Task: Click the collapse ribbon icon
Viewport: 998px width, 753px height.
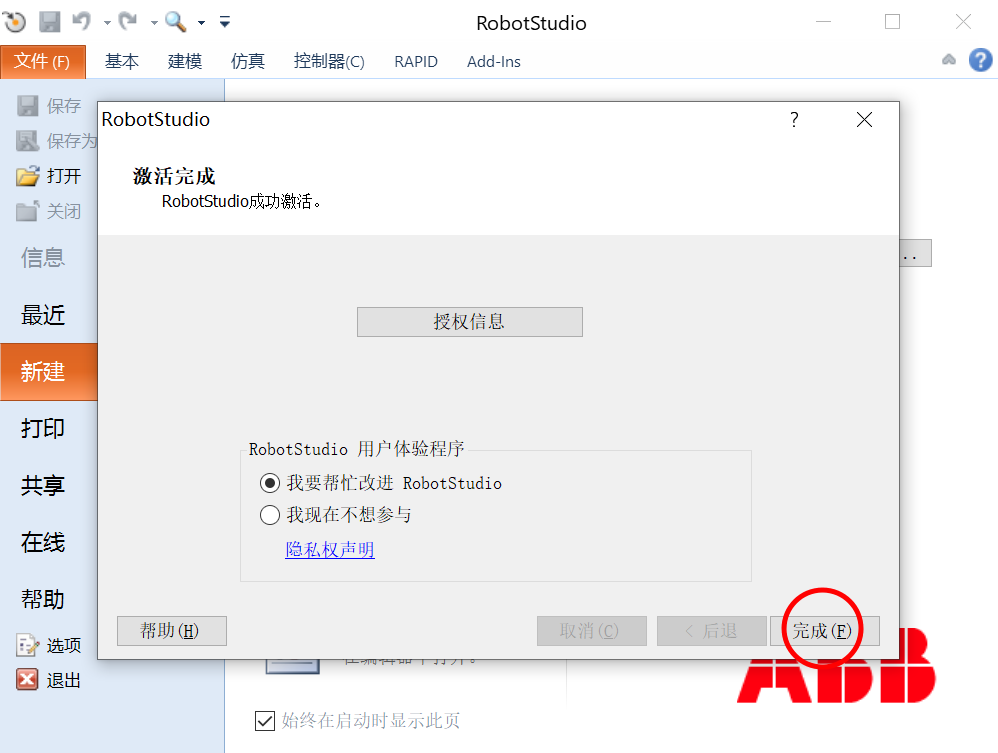Action: click(x=949, y=59)
